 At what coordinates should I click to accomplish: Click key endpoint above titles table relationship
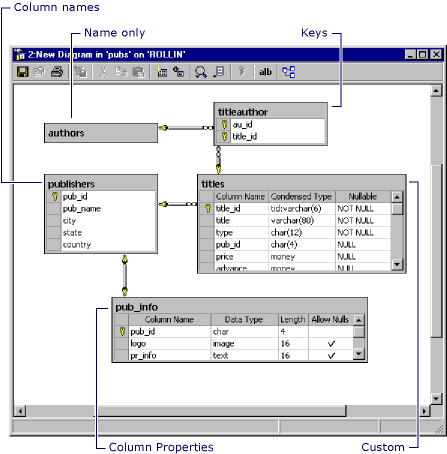[218, 169]
